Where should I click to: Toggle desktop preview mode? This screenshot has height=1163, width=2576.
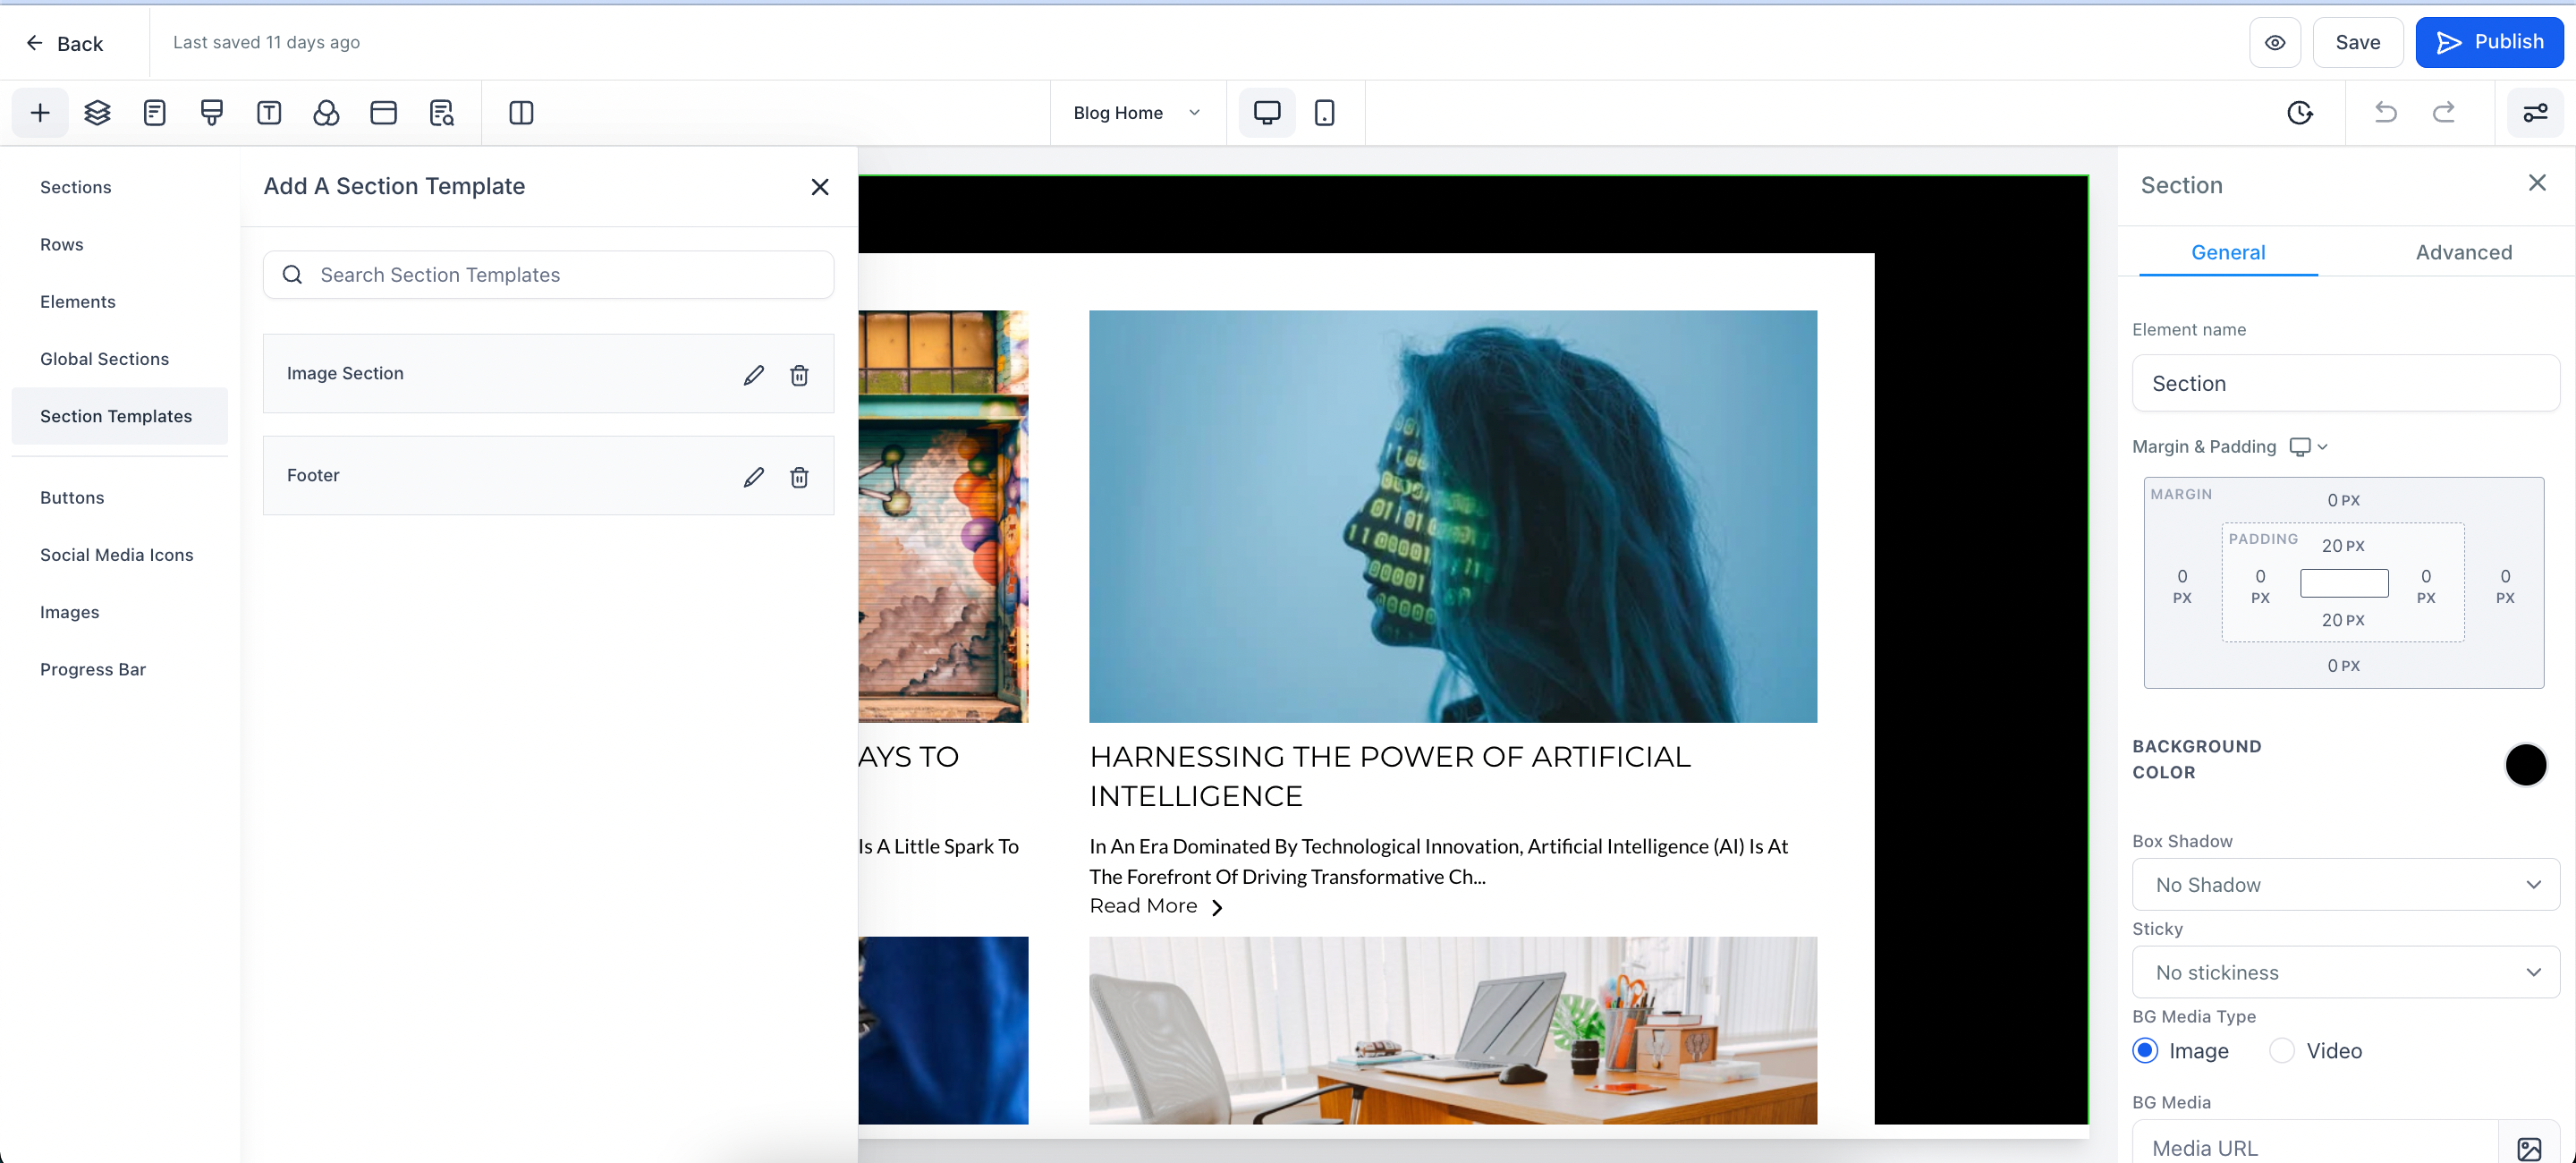[x=1267, y=112]
